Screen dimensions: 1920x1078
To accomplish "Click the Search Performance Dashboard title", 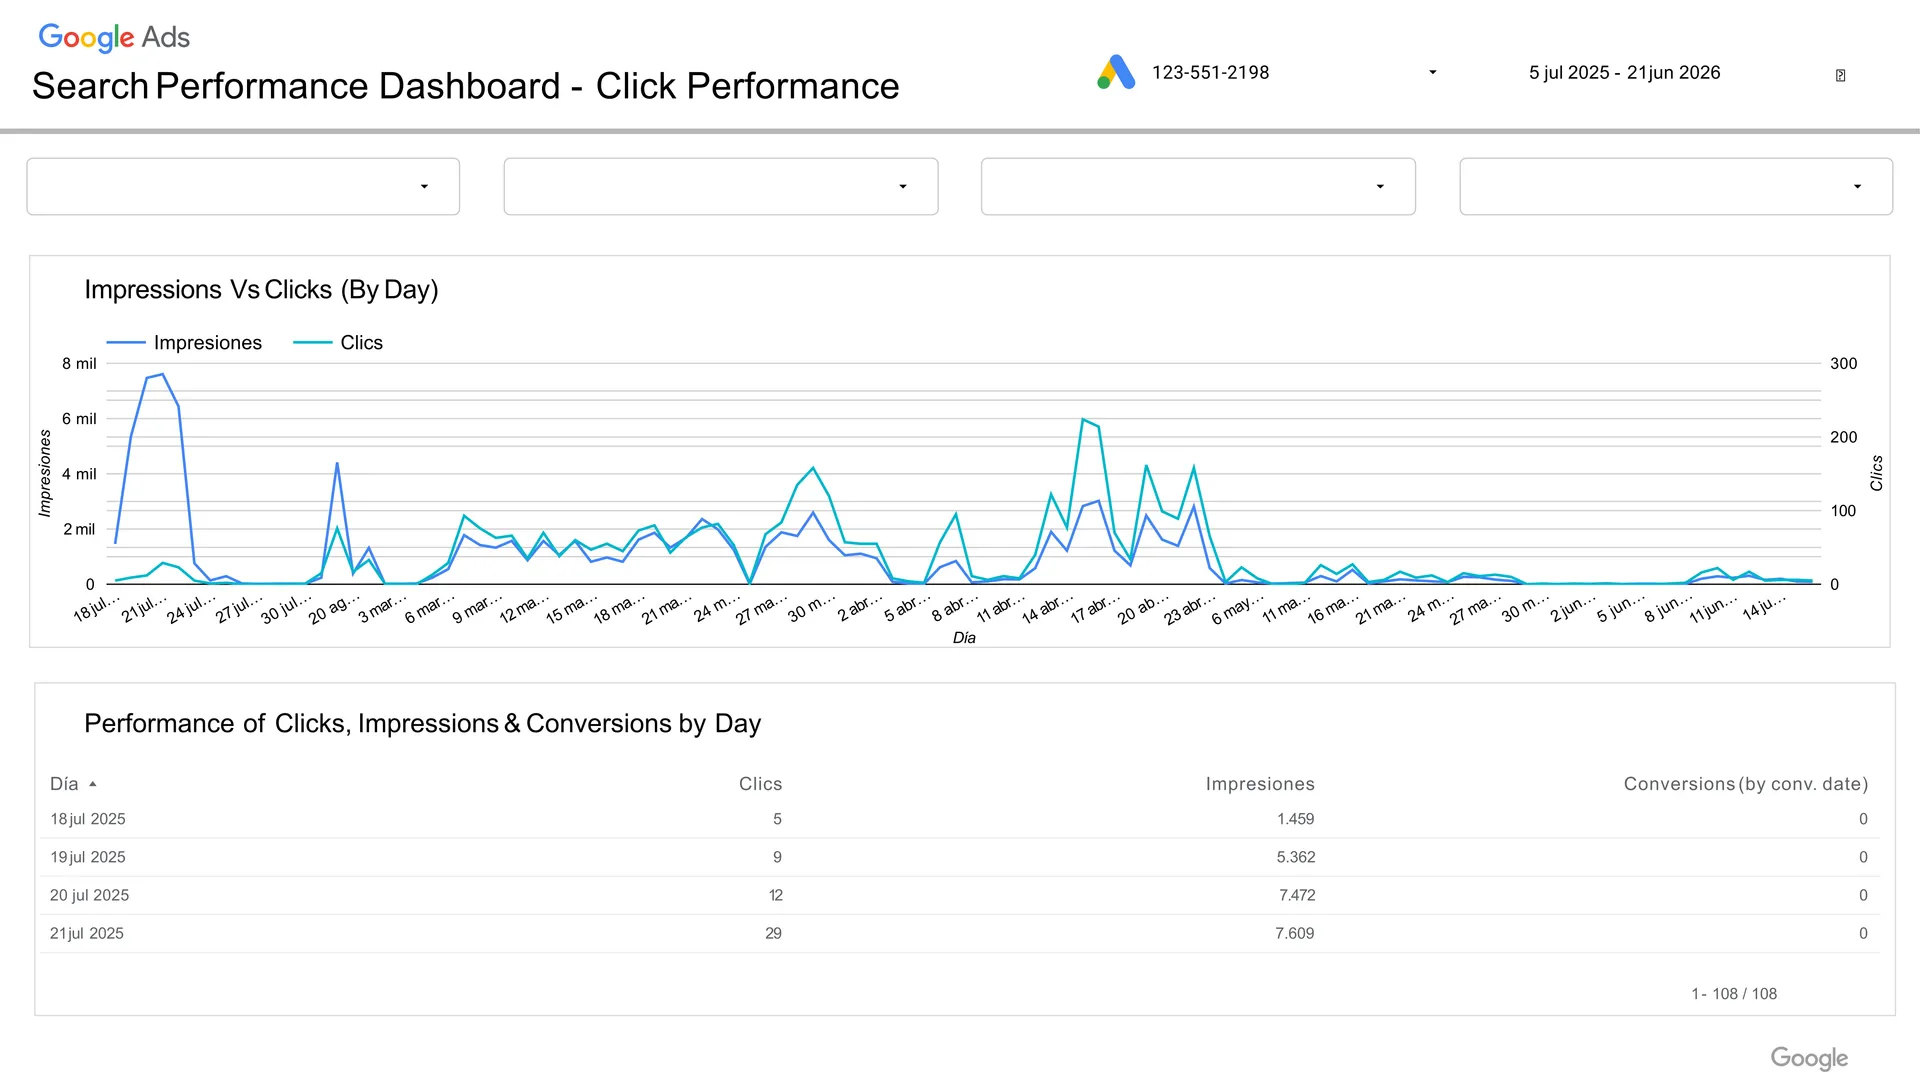I will point(465,86).
